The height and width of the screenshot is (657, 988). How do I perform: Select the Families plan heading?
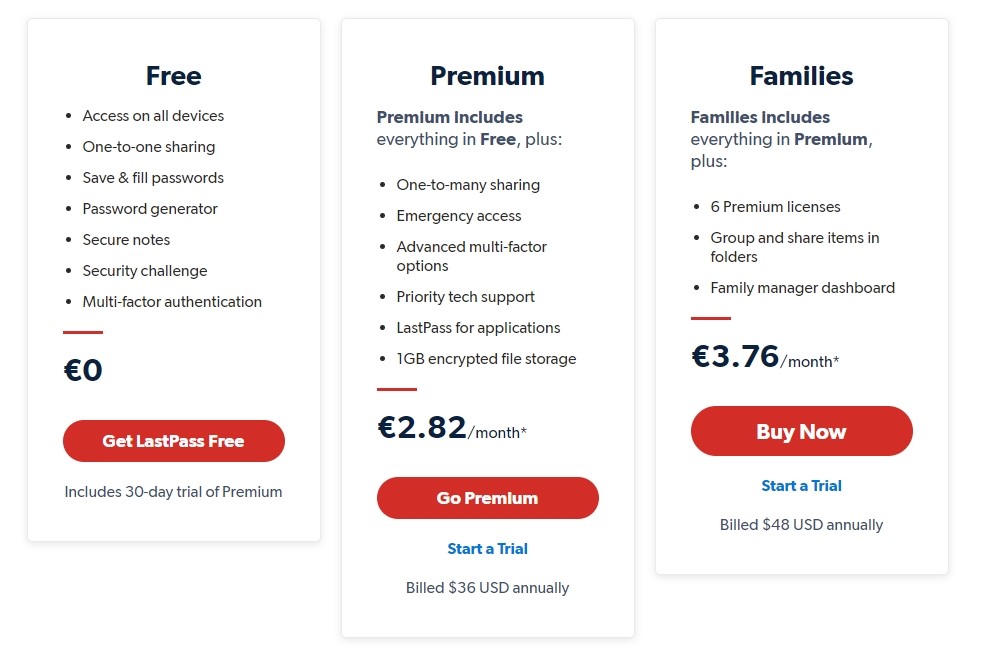(x=801, y=76)
